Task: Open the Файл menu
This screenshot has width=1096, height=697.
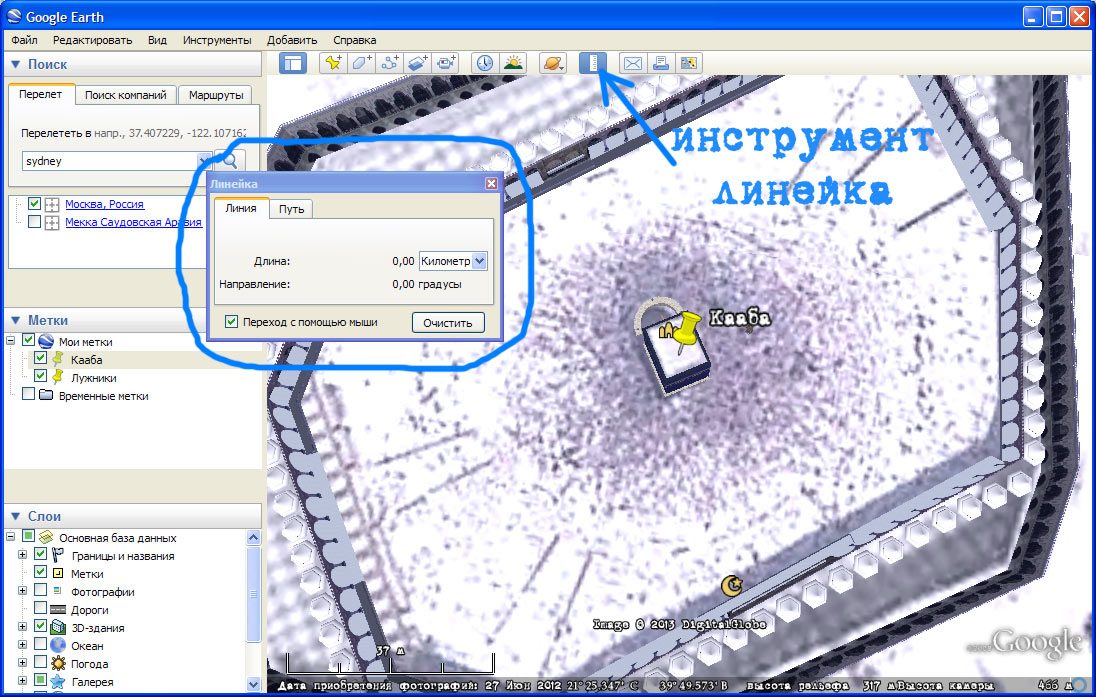Action: click(24, 40)
